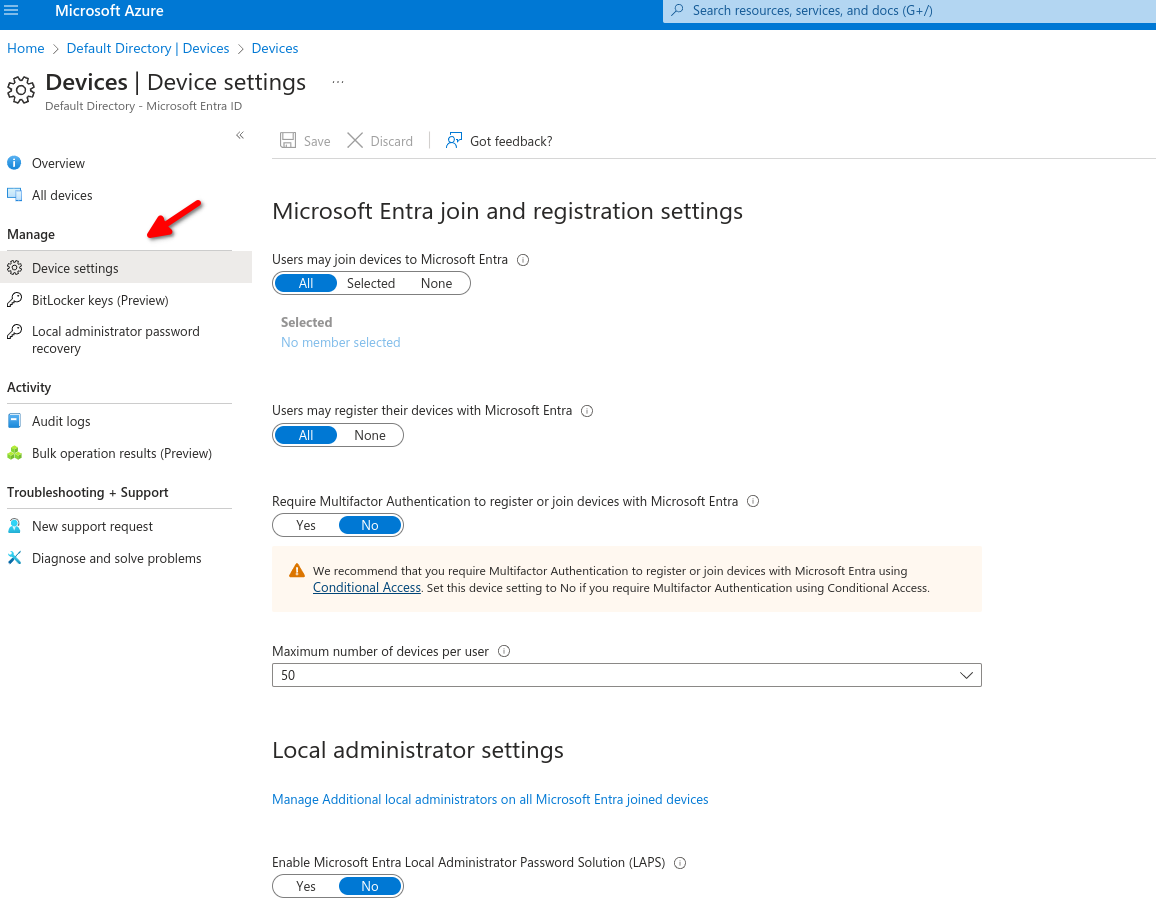The image size is (1156, 923).
Task: Open All devices in sidebar
Action: point(62,195)
